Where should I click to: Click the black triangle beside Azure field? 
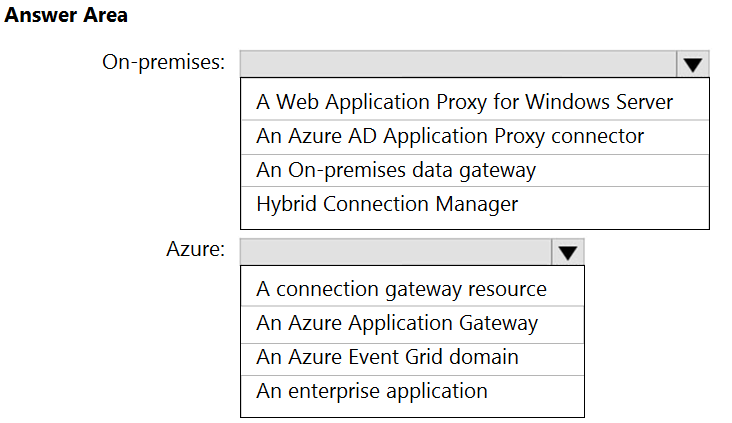point(568,253)
